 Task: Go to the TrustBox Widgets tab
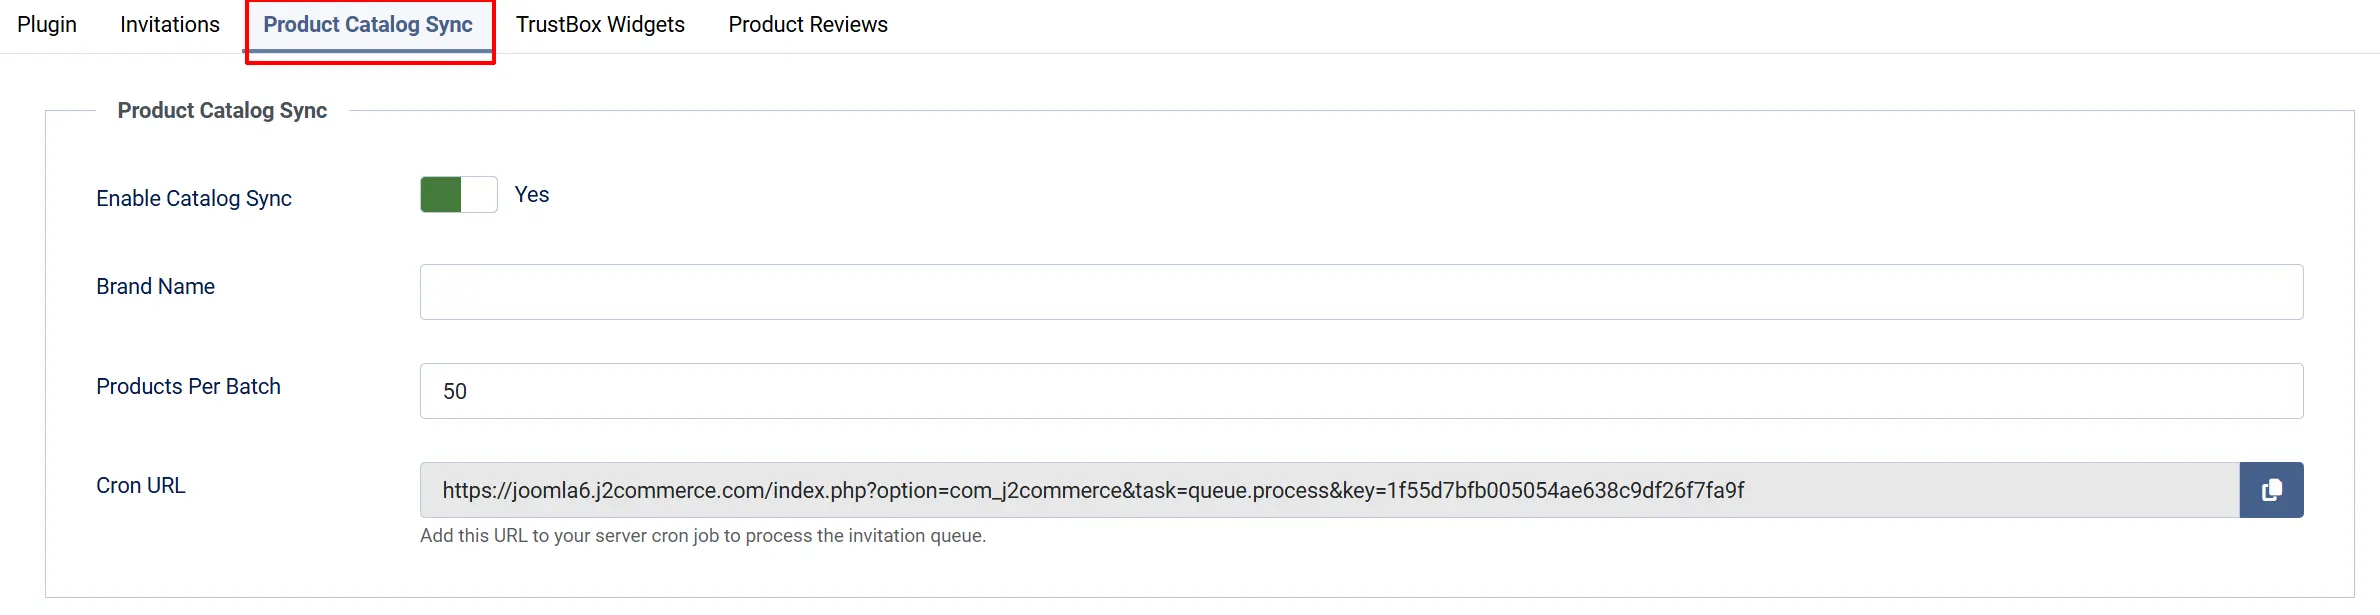(600, 25)
